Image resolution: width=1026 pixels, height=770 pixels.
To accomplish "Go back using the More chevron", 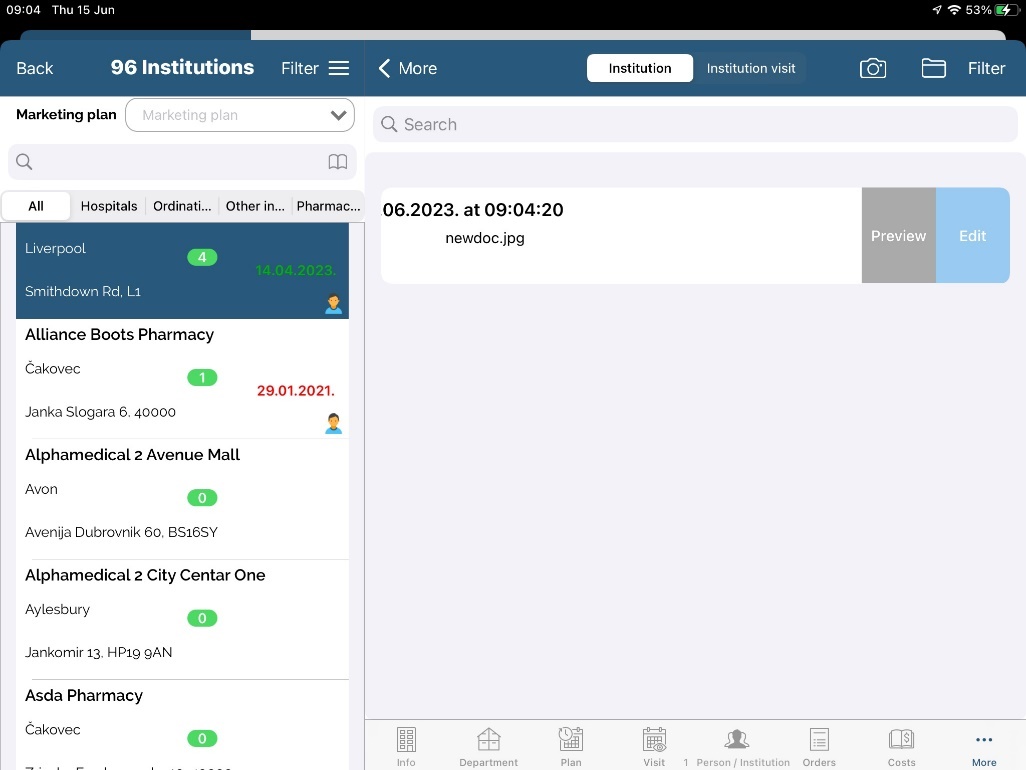I will coord(407,68).
